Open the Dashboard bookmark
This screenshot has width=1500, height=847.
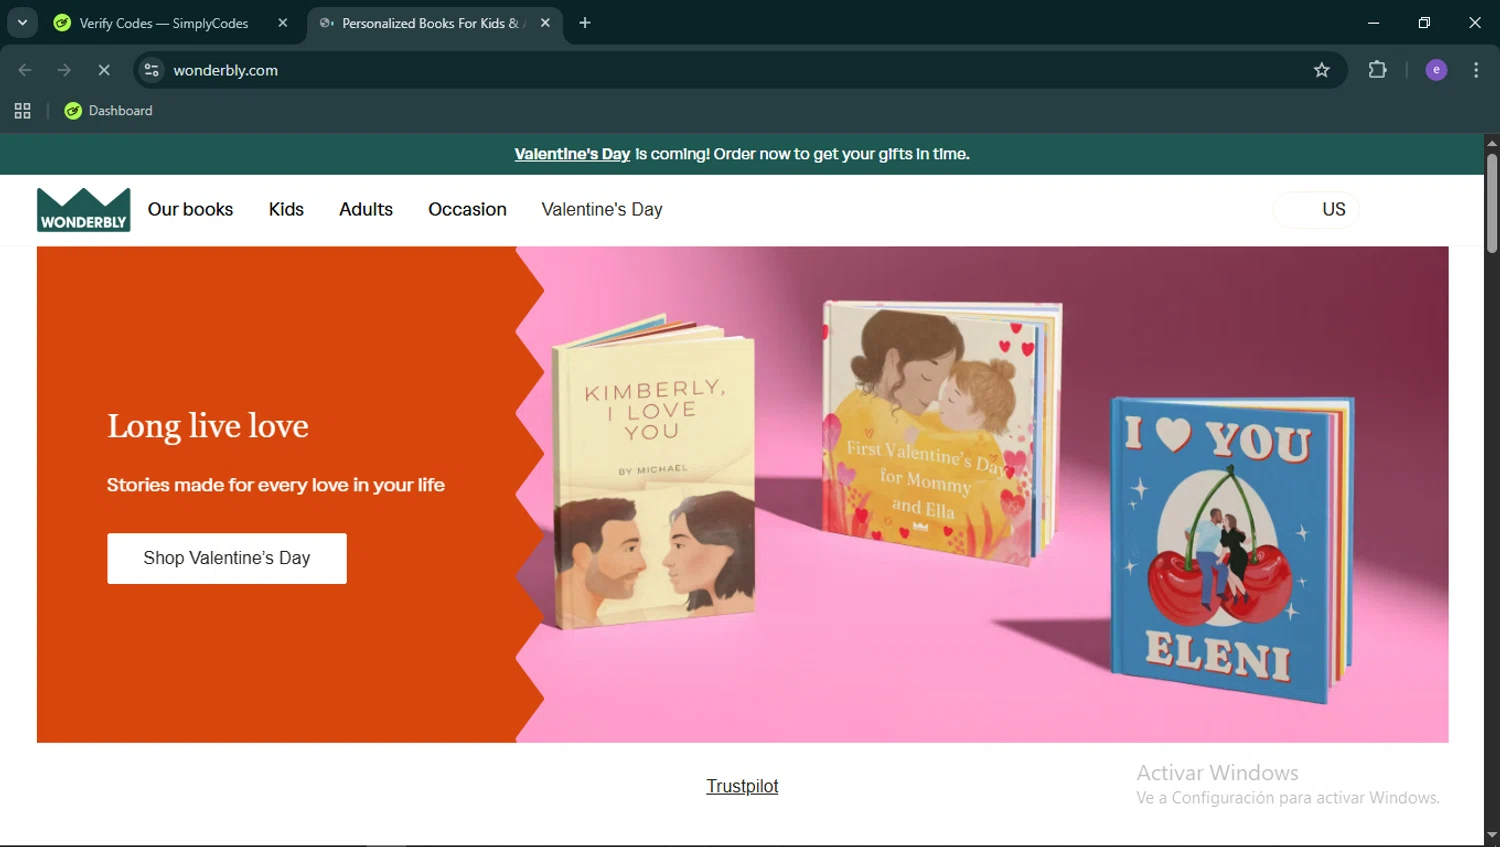[x=108, y=111]
